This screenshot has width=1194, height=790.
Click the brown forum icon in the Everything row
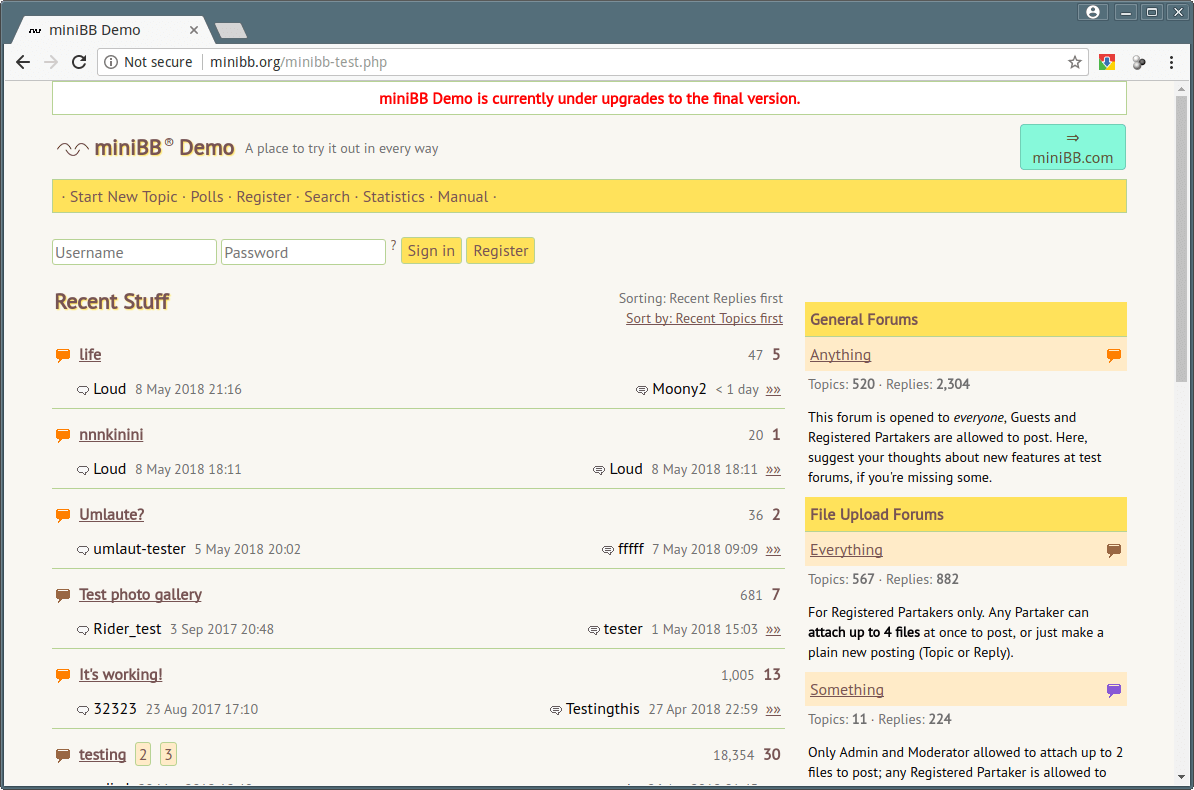(1113, 550)
